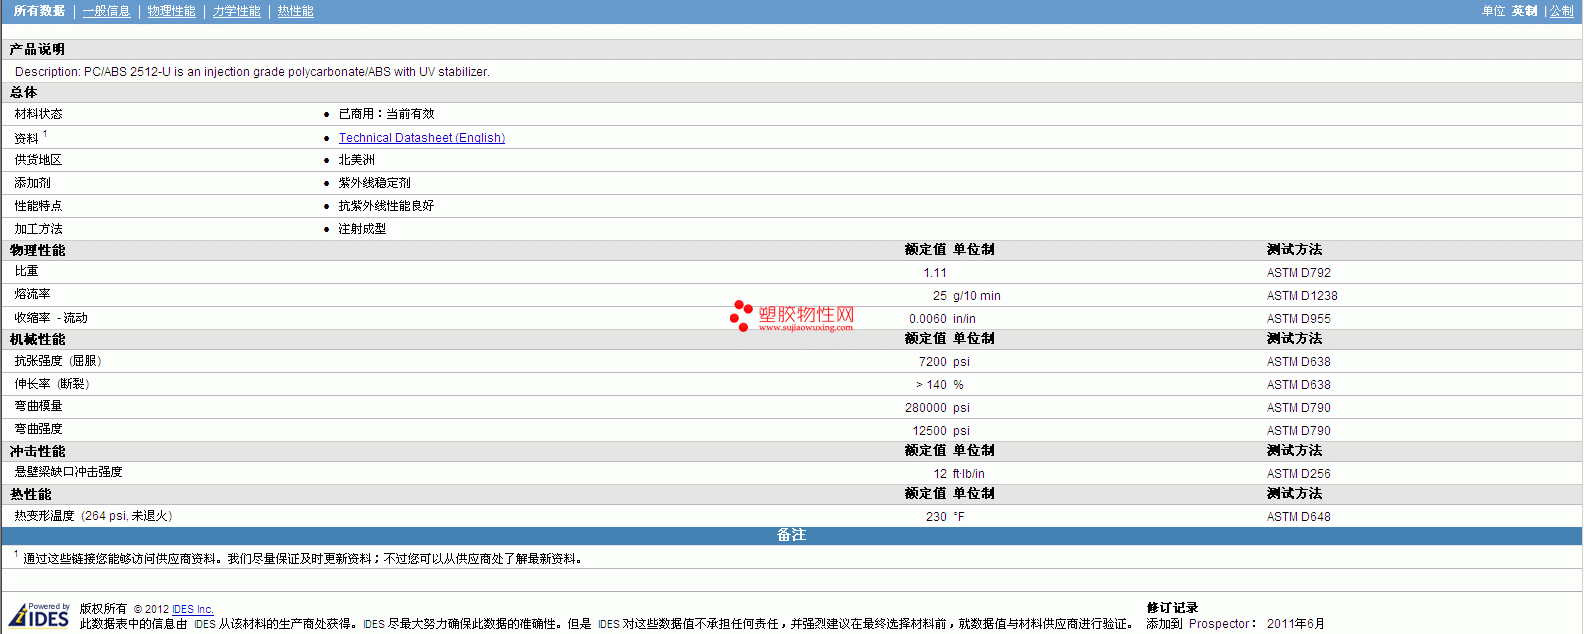Select value 7200 for 抗张强度

pyautogui.click(x=932, y=362)
